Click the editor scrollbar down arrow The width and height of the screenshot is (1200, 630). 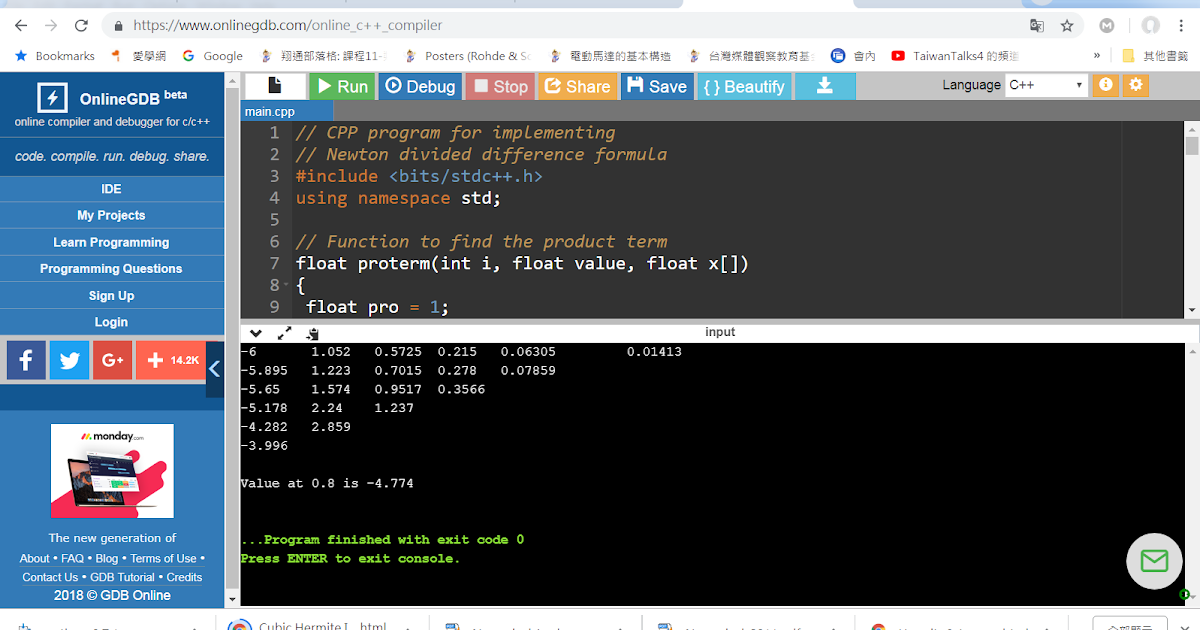[x=1191, y=311]
